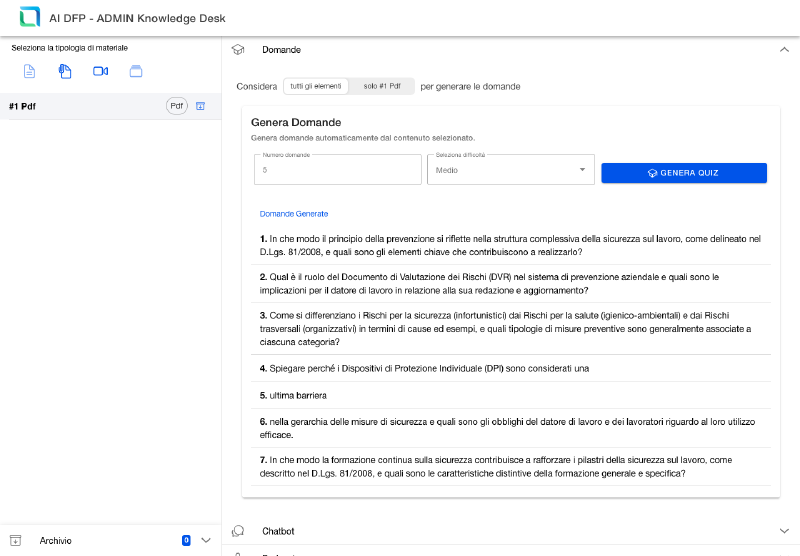
Task: Select question 4 about Dispositivi di Protezione
Action: pyautogui.click(x=511, y=368)
